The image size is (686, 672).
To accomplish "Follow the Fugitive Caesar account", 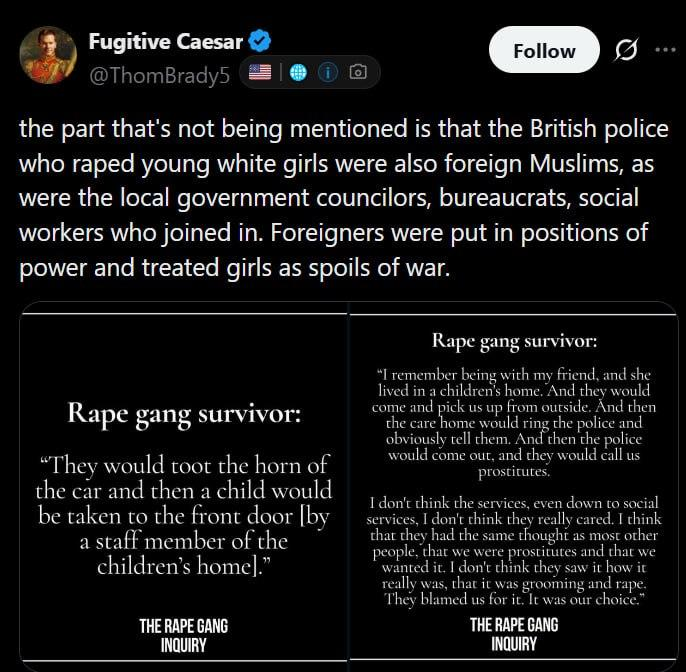I will [x=544, y=50].
